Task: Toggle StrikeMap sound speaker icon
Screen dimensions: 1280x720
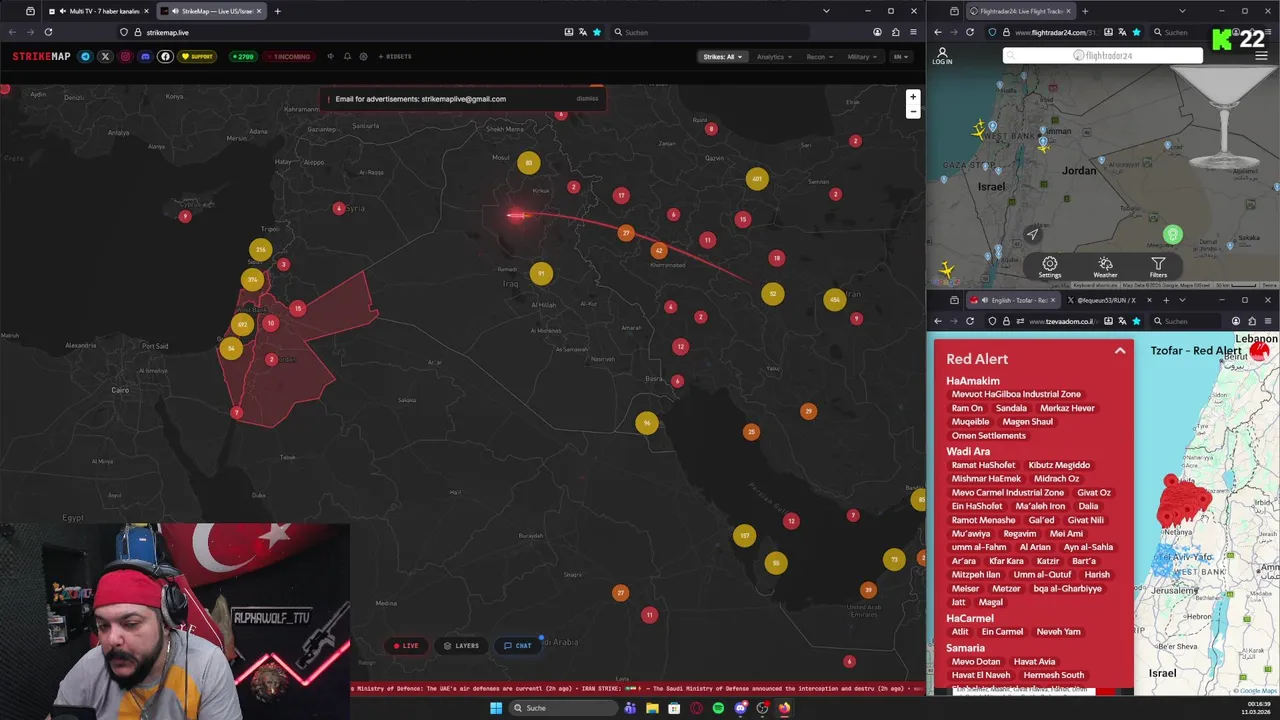Action: pos(331,57)
